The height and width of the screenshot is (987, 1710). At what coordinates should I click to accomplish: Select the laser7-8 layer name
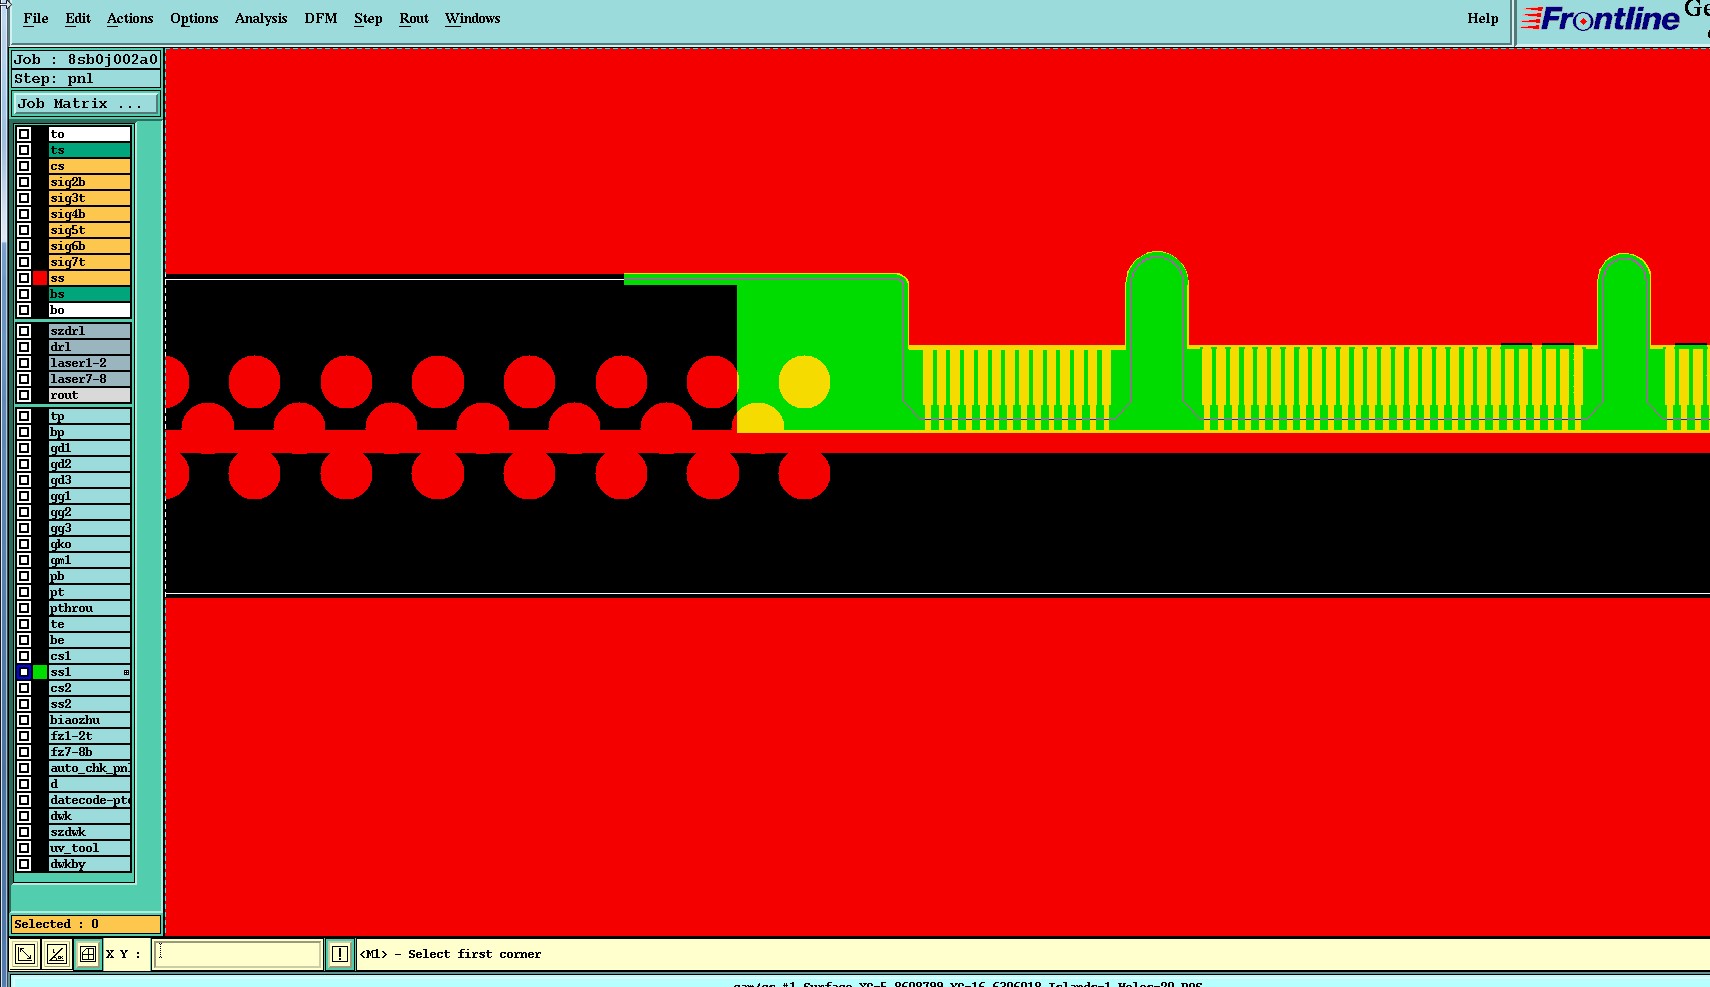90,379
